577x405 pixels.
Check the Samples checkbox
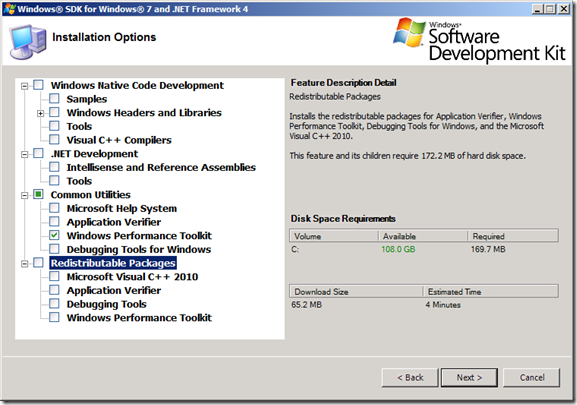54,99
